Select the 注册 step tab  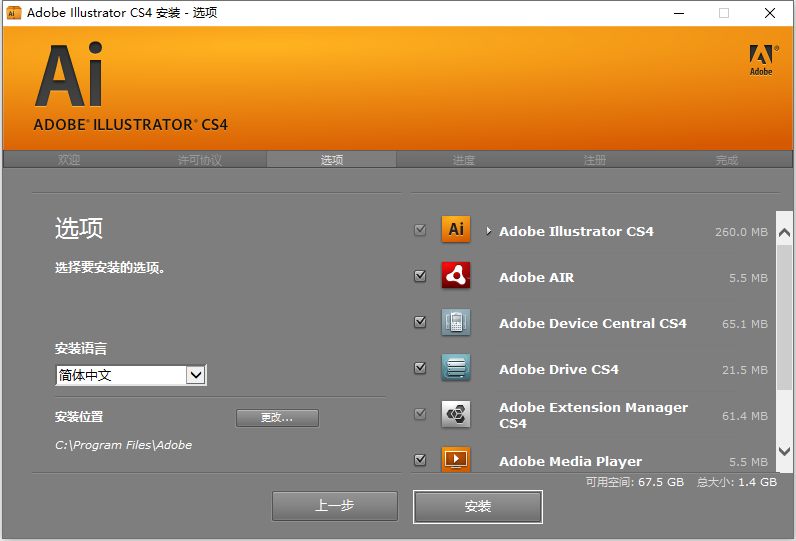click(x=594, y=160)
